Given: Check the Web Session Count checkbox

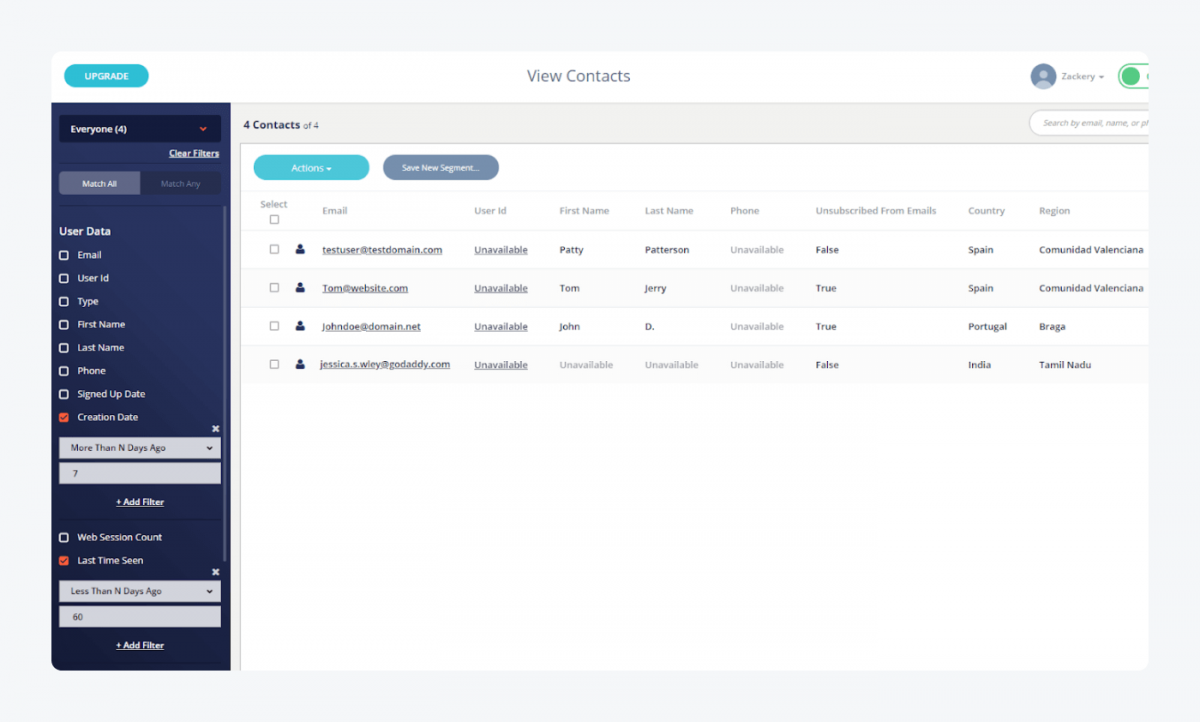Looking at the screenshot, I should 64,537.
